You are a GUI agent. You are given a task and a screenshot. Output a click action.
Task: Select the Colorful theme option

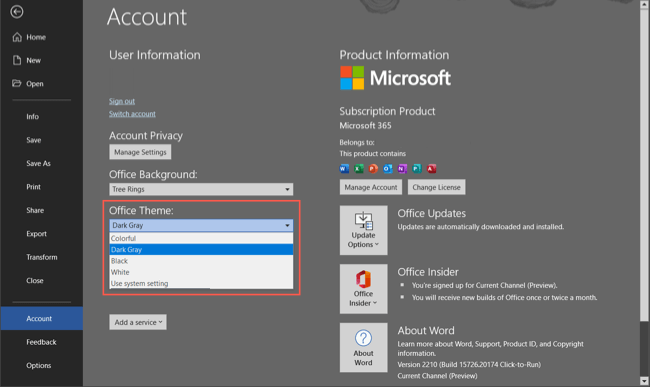coord(201,238)
